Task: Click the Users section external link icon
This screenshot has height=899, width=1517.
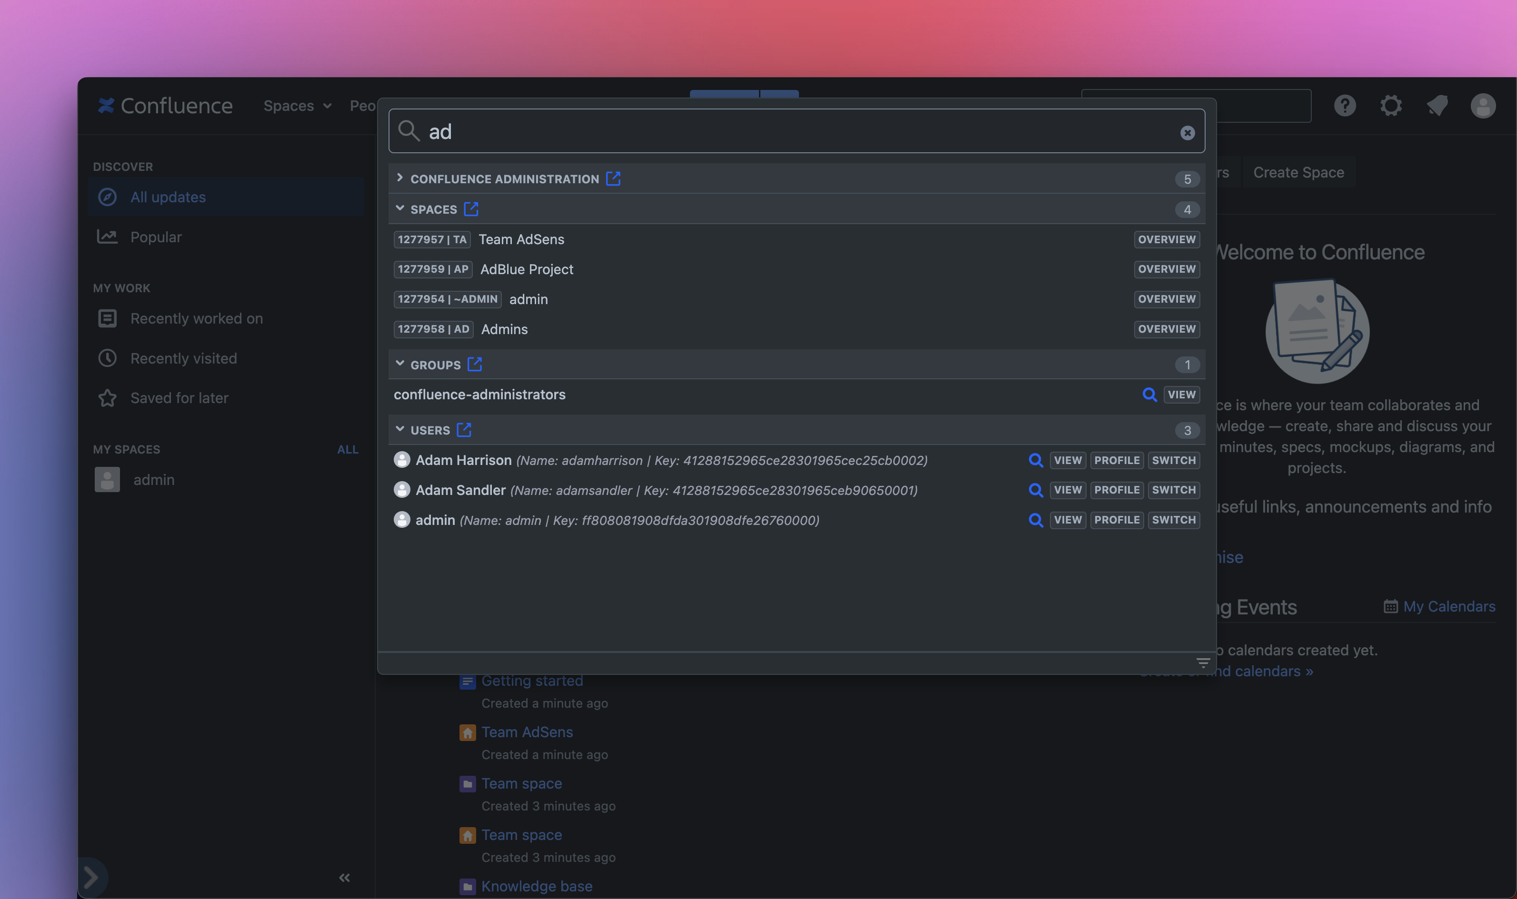Action: click(x=464, y=430)
